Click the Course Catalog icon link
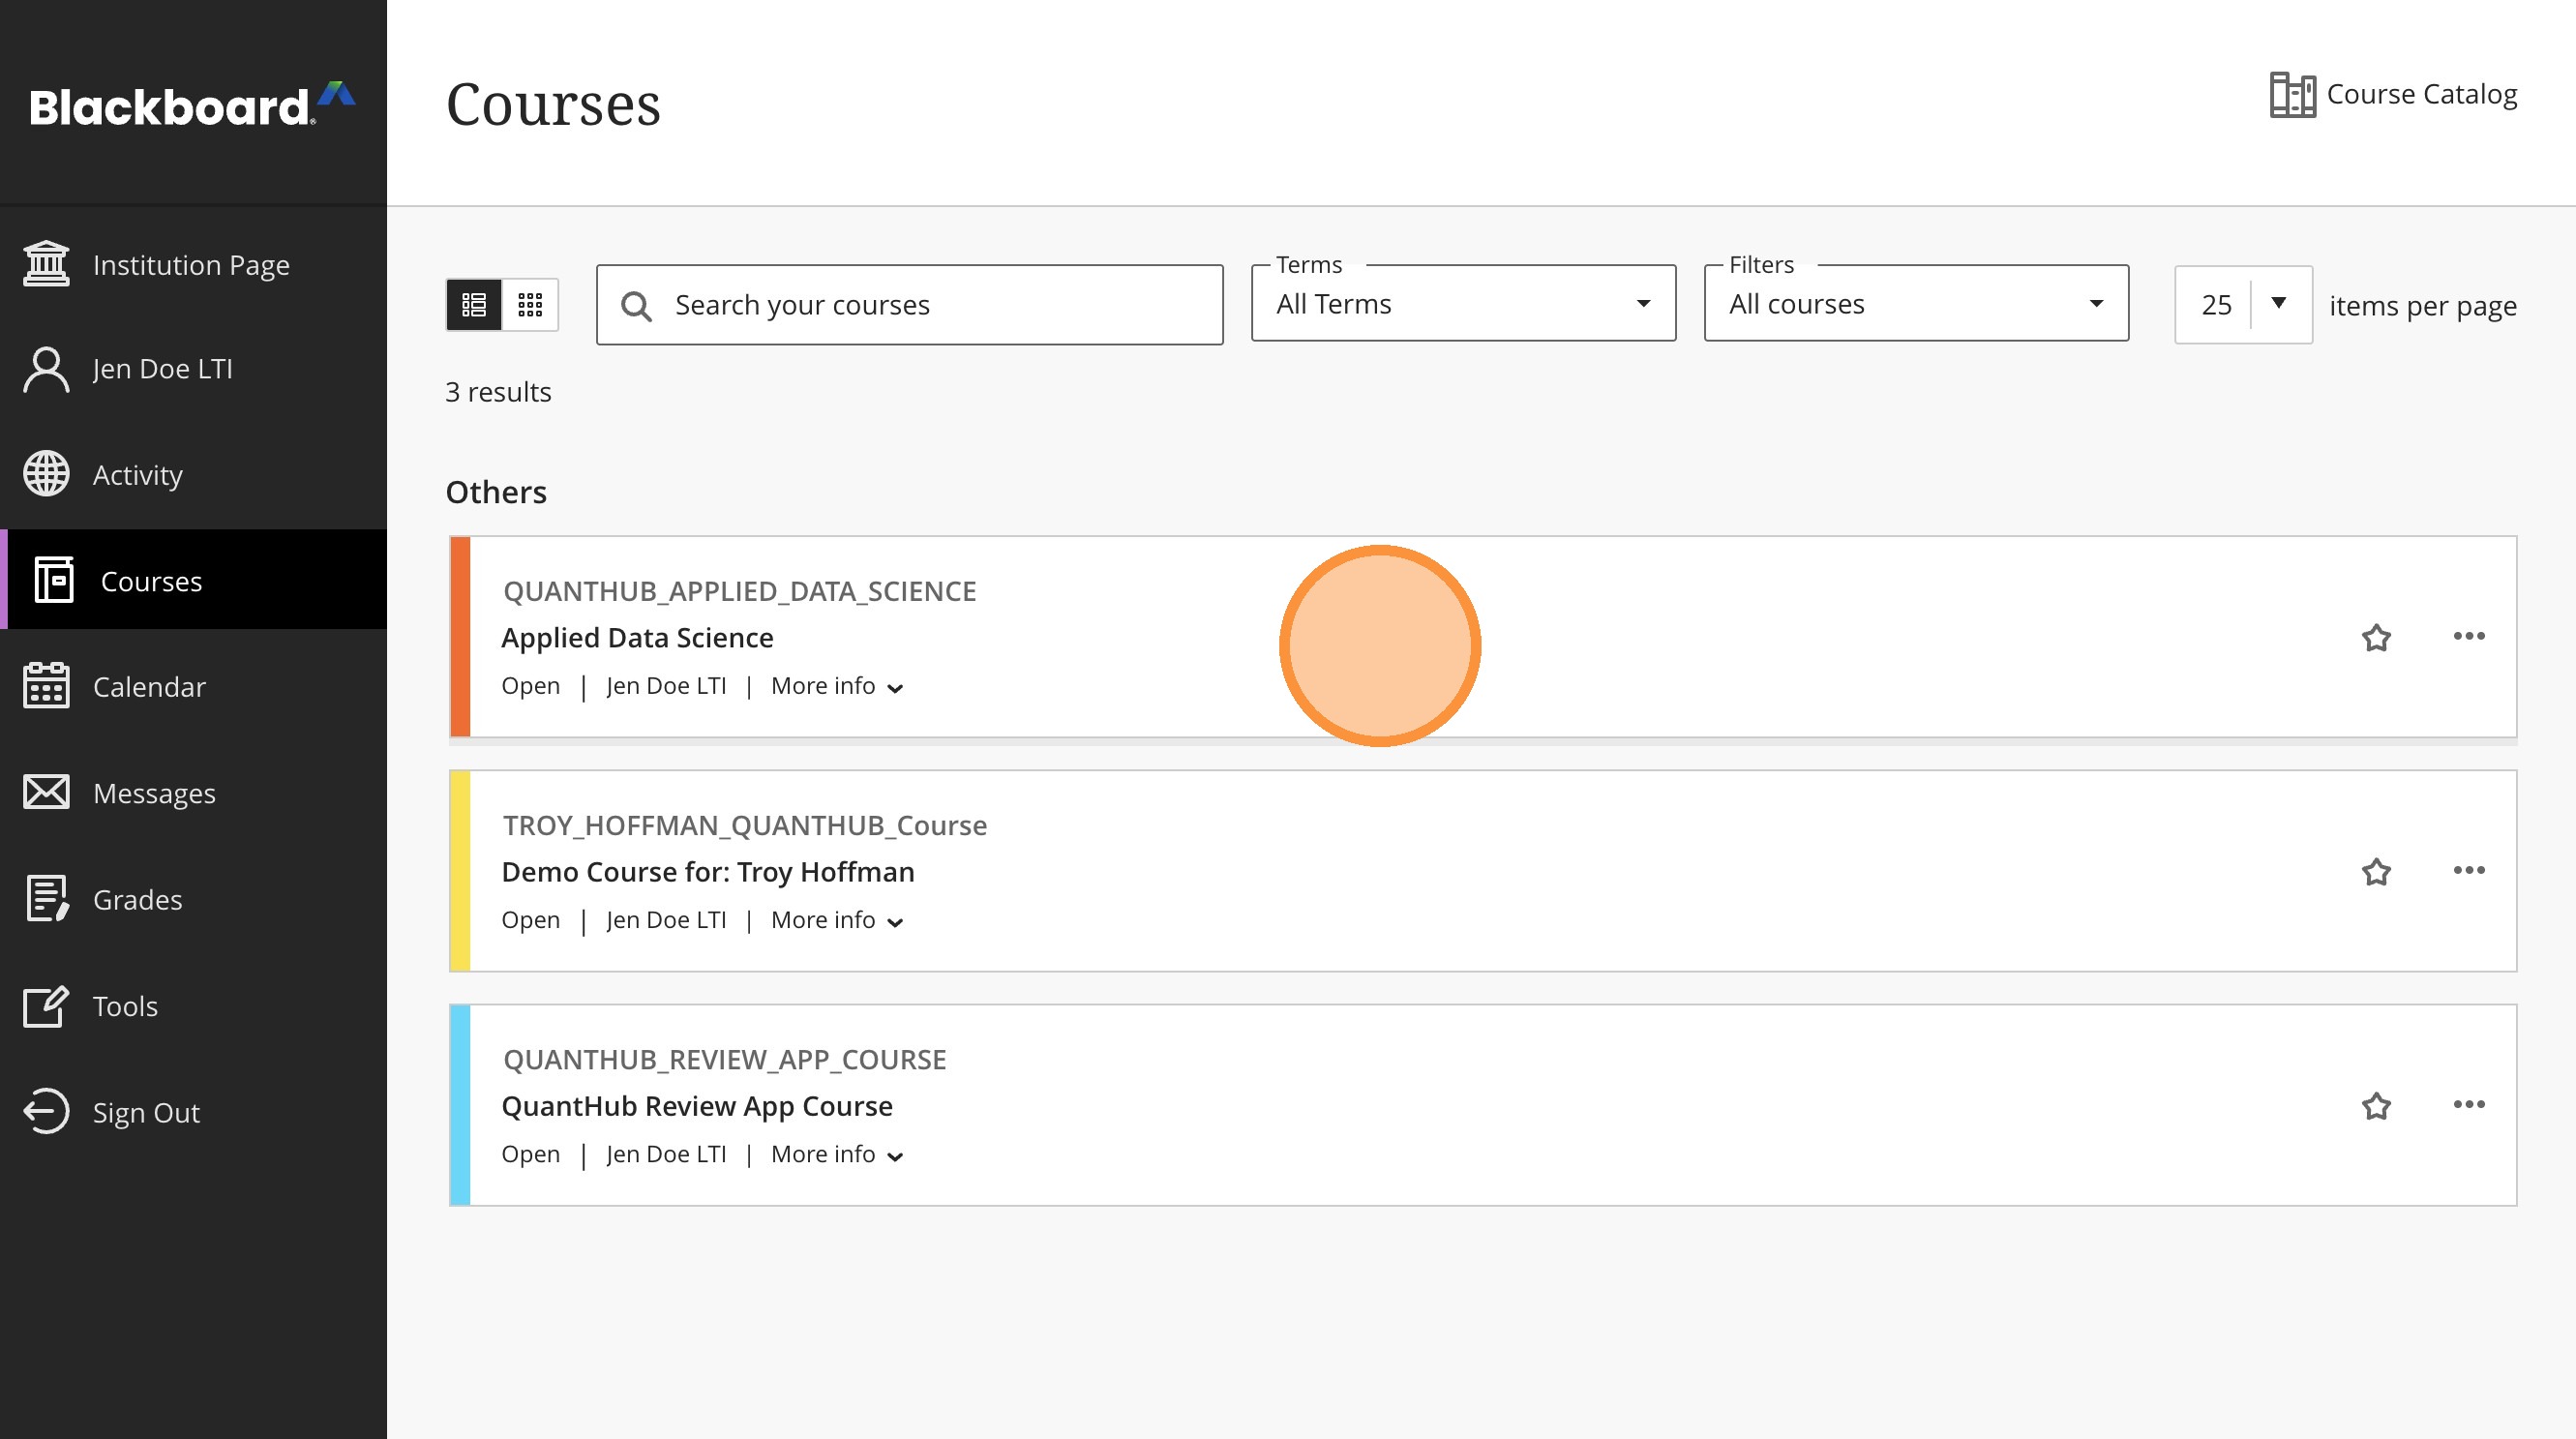Viewport: 2576px width, 1439px height. pyautogui.click(x=2292, y=95)
